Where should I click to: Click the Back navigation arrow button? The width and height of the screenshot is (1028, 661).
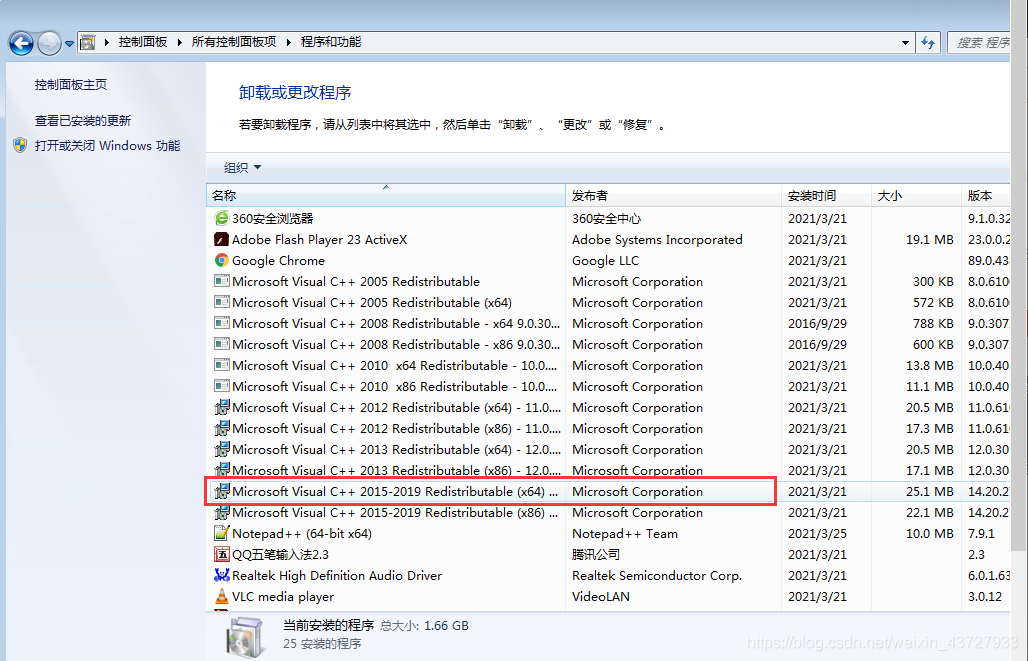tap(21, 43)
